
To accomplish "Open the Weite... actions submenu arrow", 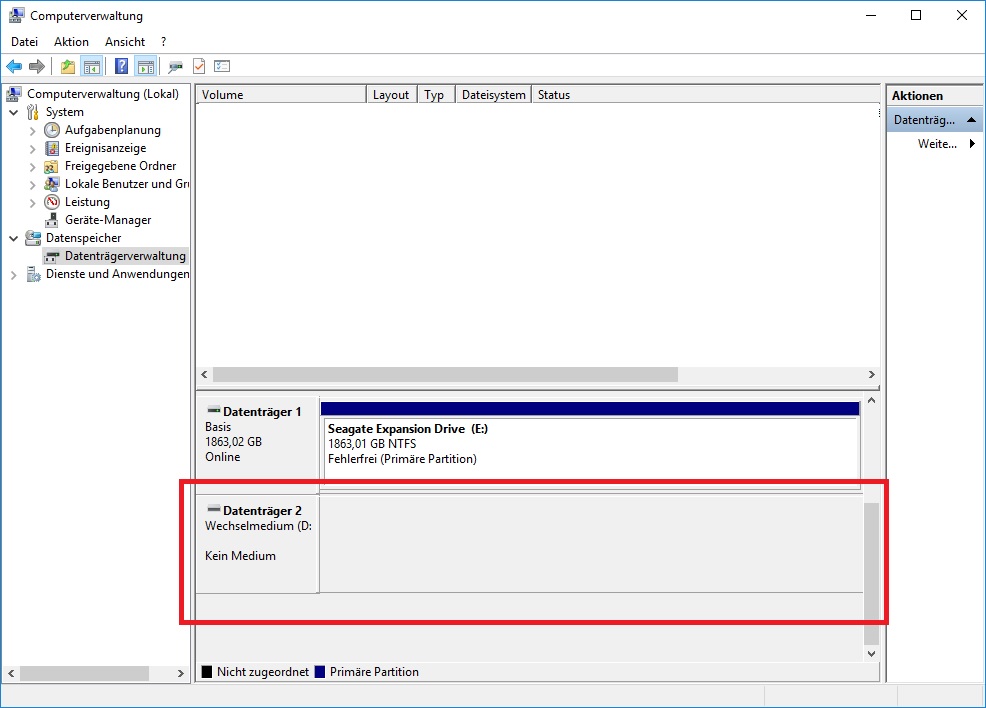I will 972,143.
